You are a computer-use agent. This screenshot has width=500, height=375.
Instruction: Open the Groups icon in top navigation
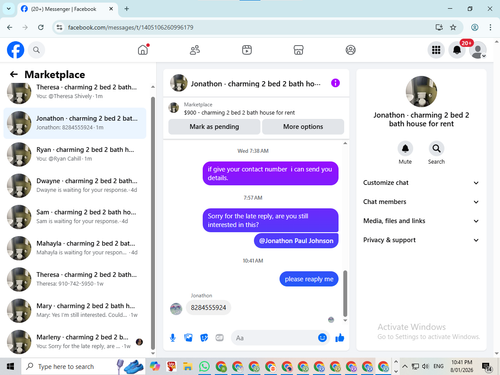350,50
